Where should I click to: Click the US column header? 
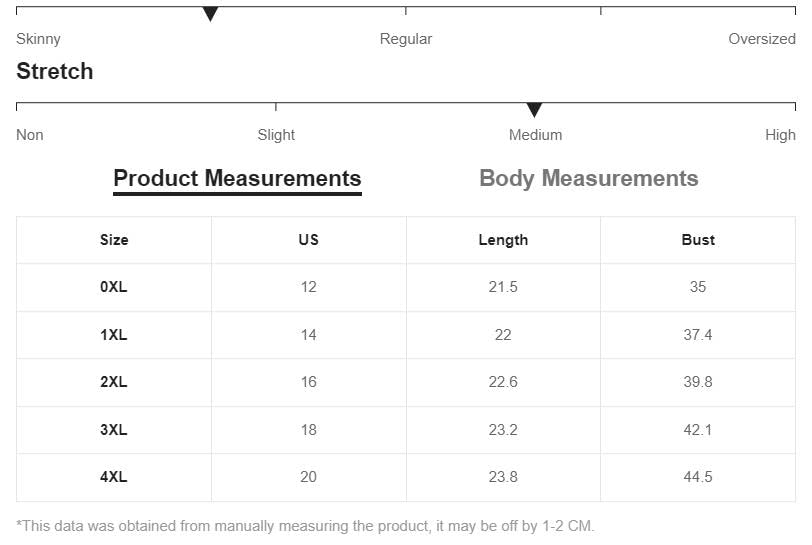point(308,240)
